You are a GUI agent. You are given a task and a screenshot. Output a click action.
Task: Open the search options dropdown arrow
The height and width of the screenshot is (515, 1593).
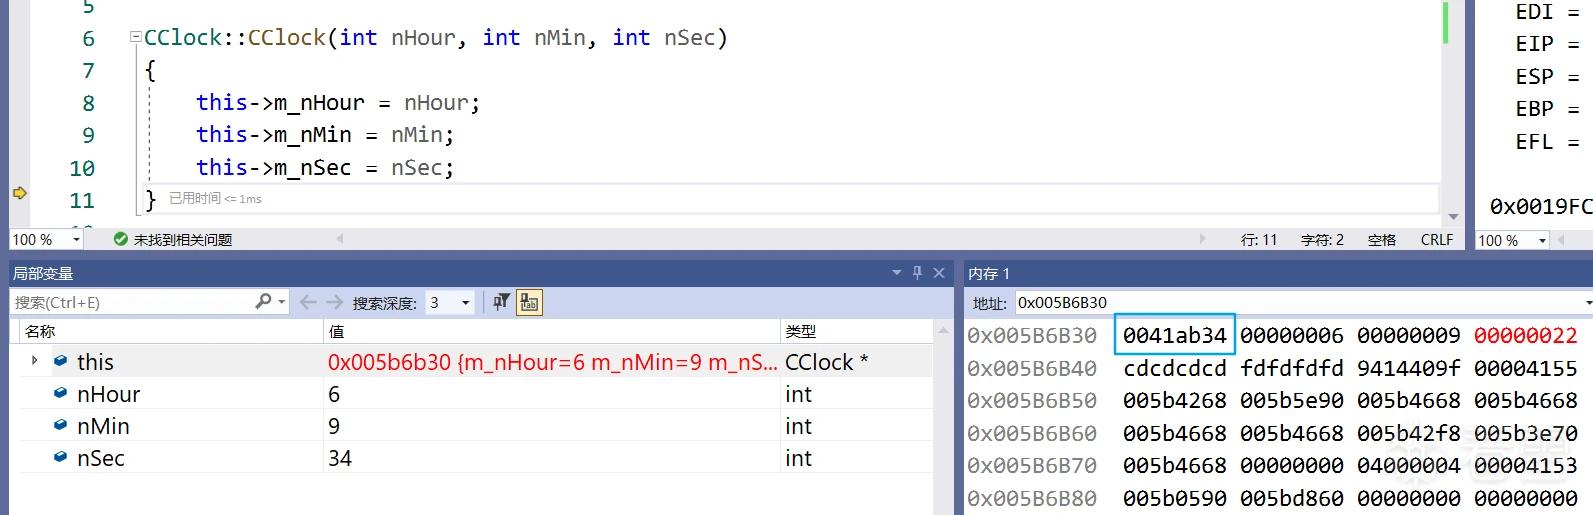point(282,302)
